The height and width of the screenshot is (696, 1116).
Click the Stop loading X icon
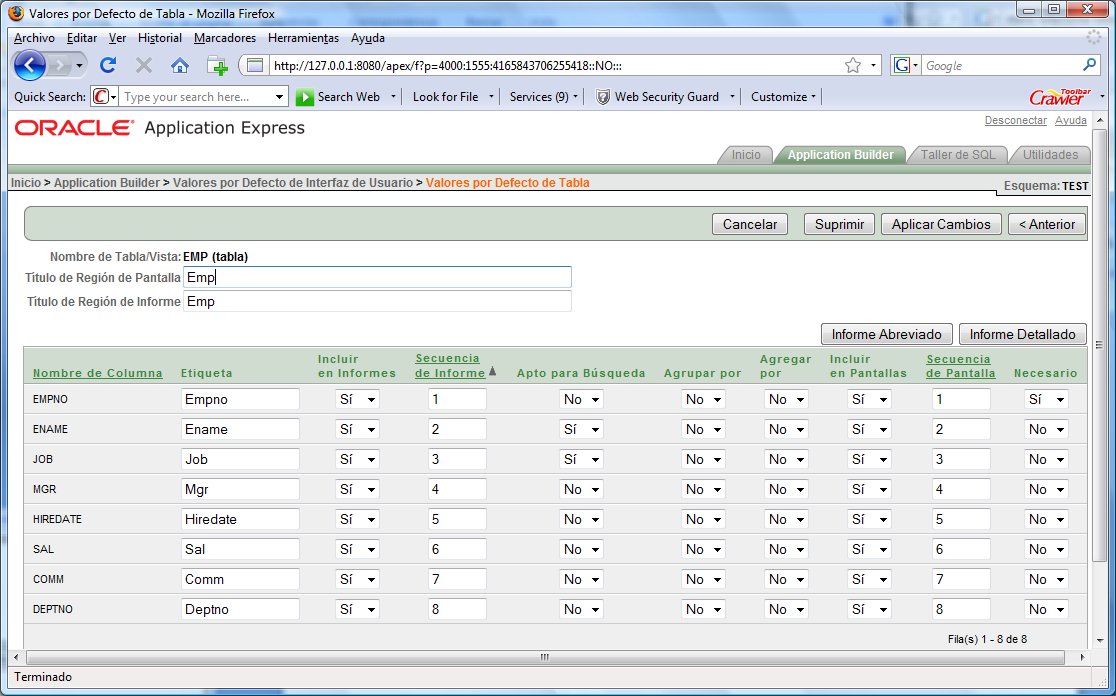click(144, 65)
